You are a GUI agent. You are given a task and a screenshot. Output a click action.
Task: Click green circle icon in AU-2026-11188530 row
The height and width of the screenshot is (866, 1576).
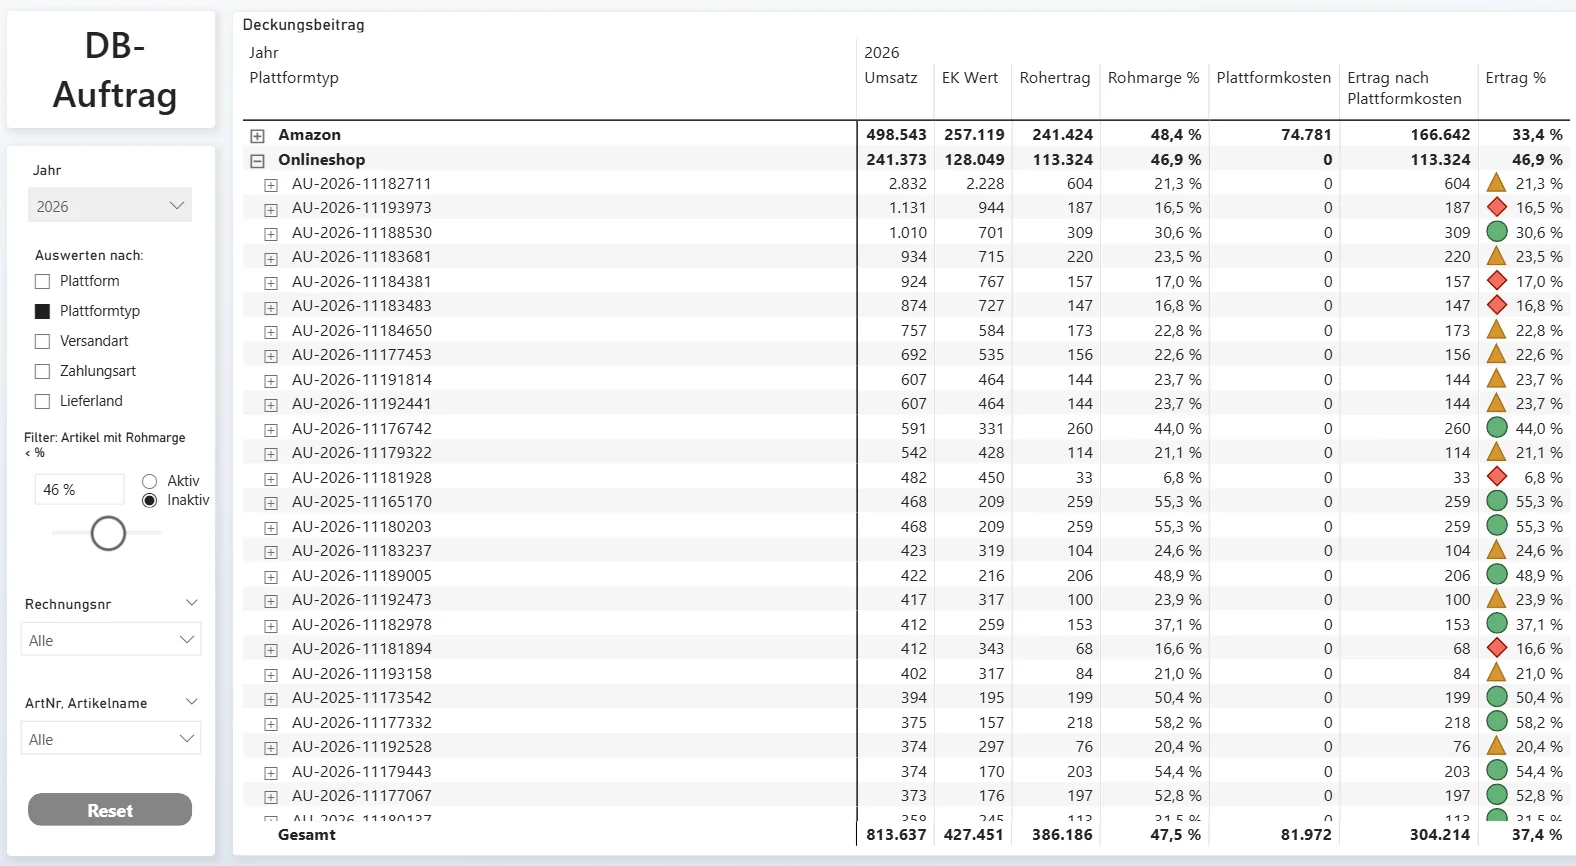pyautogui.click(x=1497, y=232)
